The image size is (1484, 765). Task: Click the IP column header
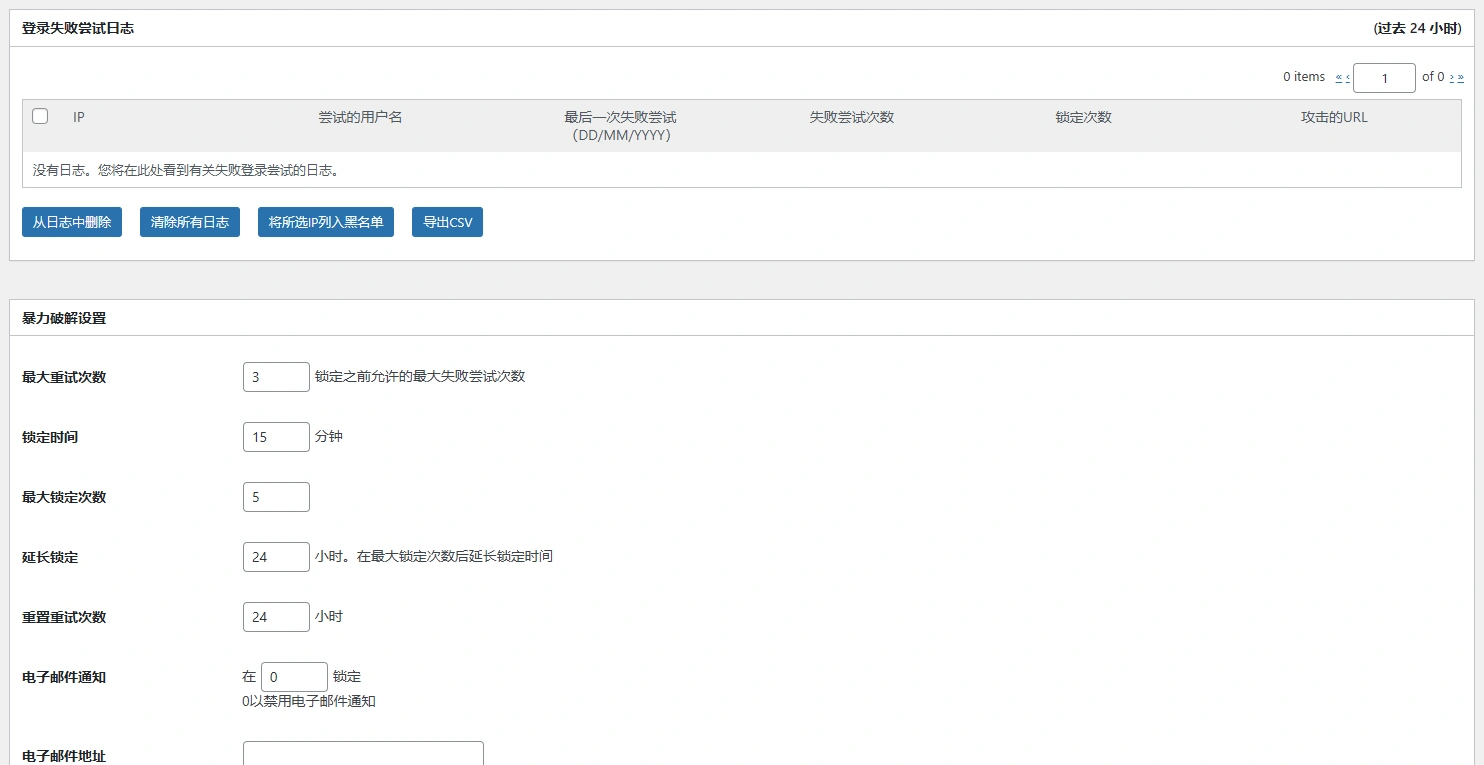[x=79, y=117]
